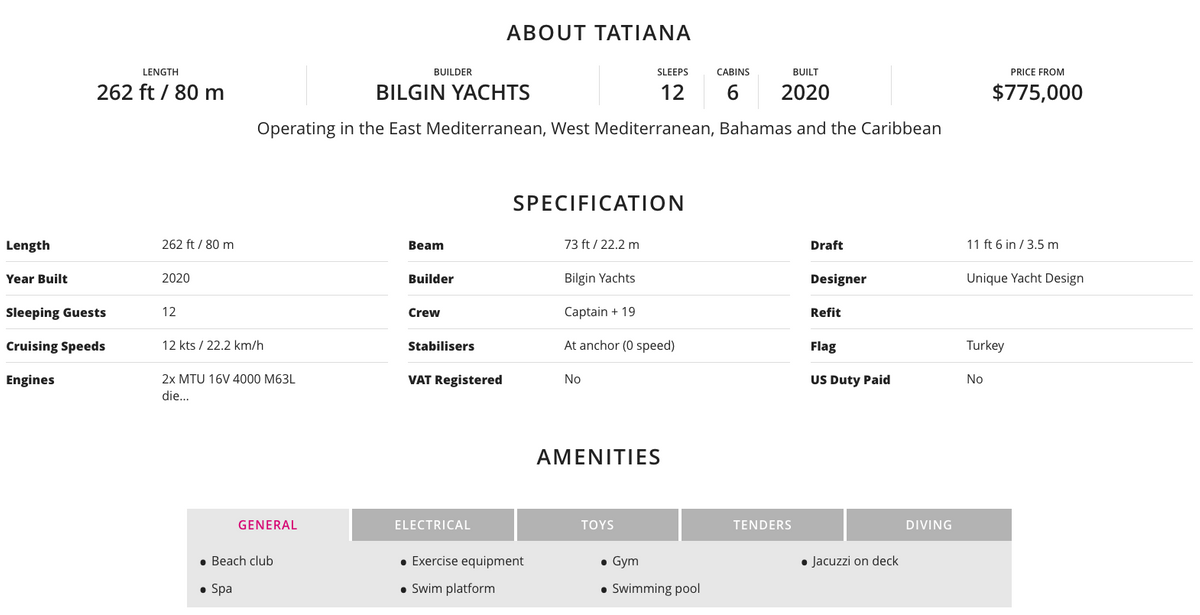Image resolution: width=1200 pixels, height=615 pixels.
Task: Select the Toys amenities tab
Action: click(x=597, y=525)
